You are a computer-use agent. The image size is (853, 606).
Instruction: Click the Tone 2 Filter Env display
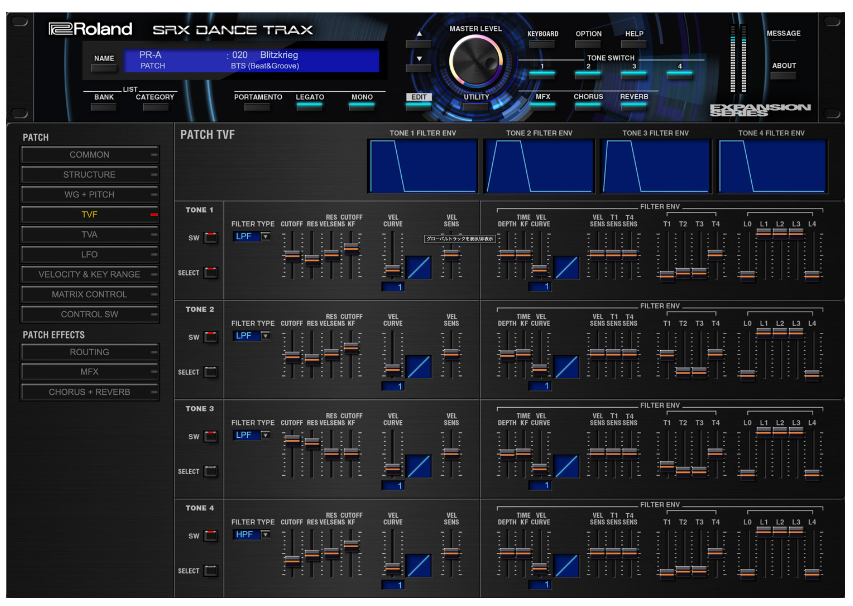point(539,166)
